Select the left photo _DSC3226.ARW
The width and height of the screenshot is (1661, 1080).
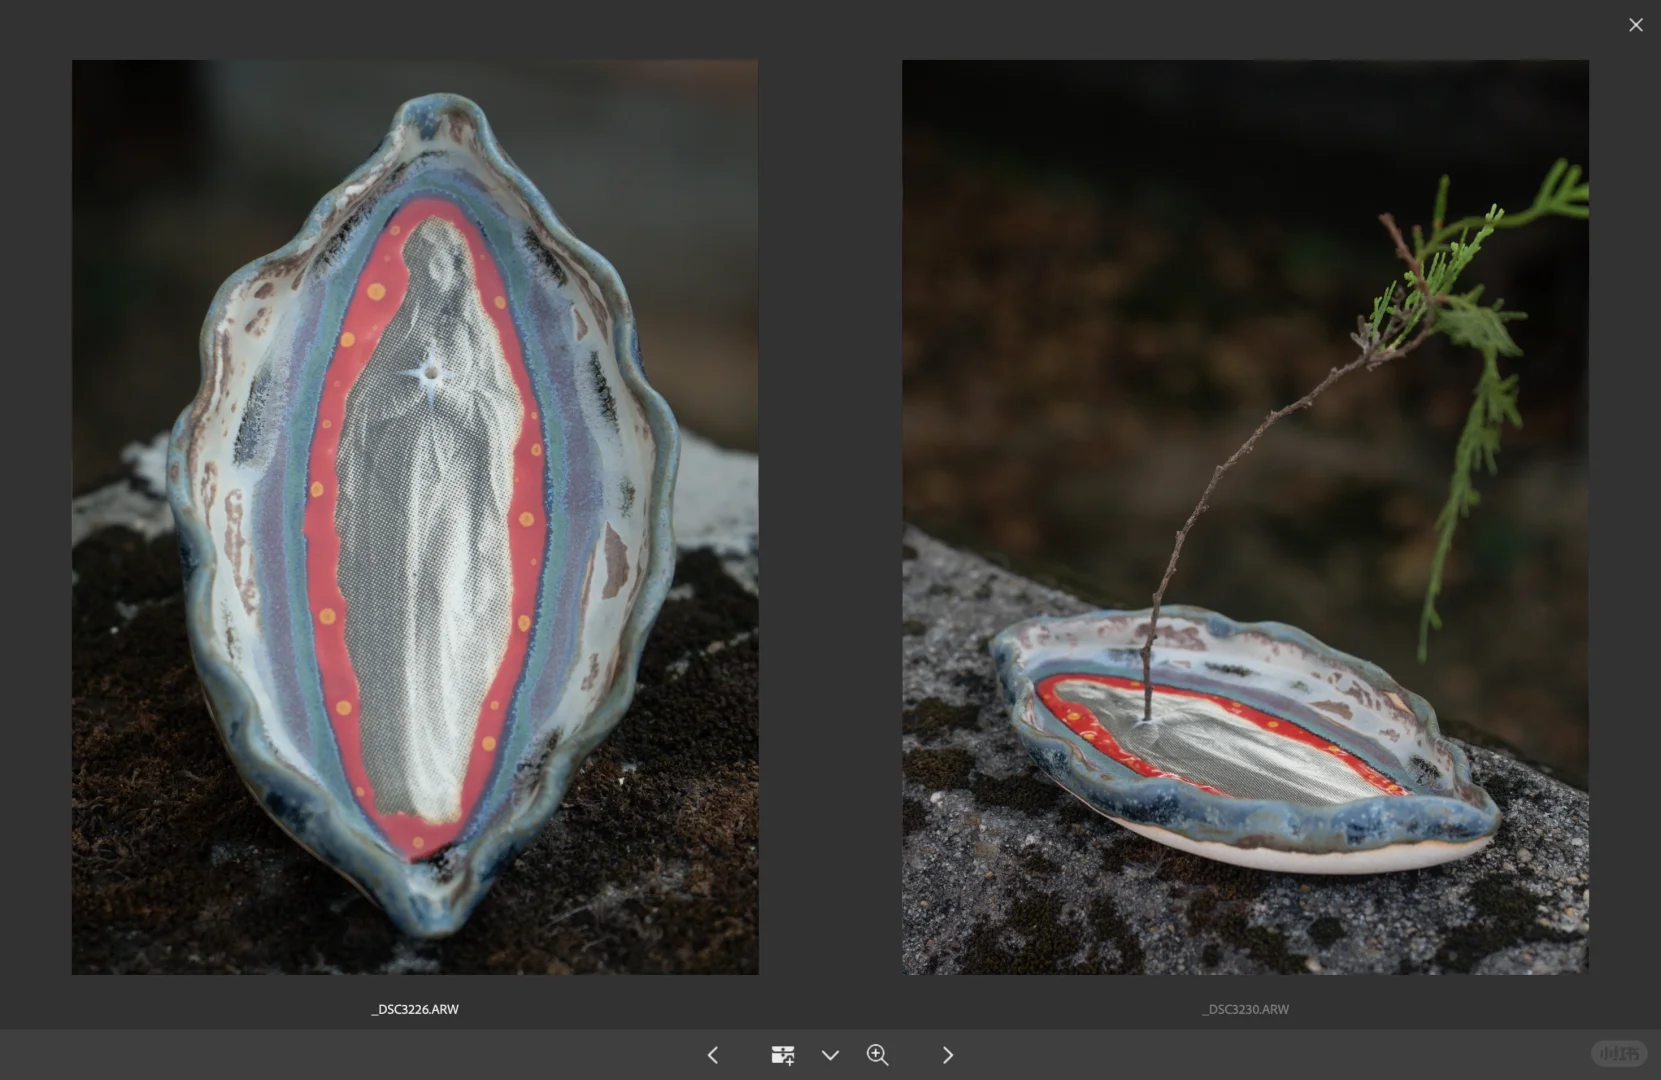pyautogui.click(x=415, y=517)
